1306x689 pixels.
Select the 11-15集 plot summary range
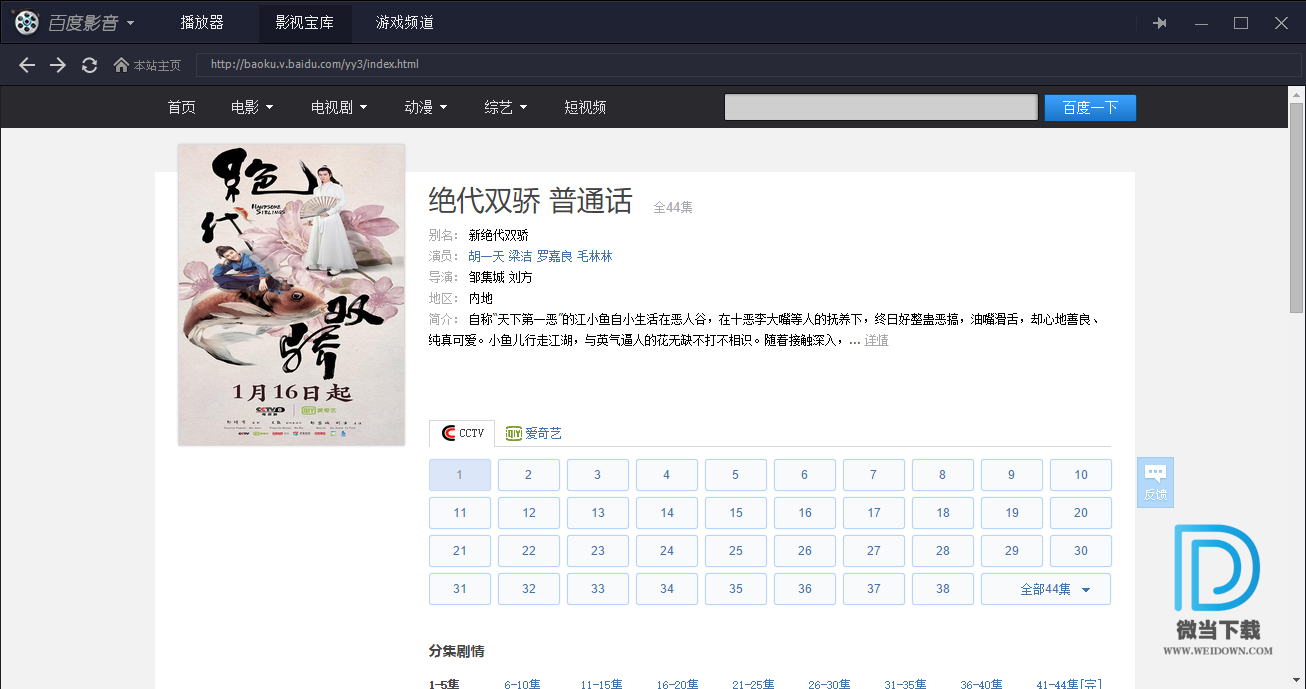pyautogui.click(x=601, y=684)
